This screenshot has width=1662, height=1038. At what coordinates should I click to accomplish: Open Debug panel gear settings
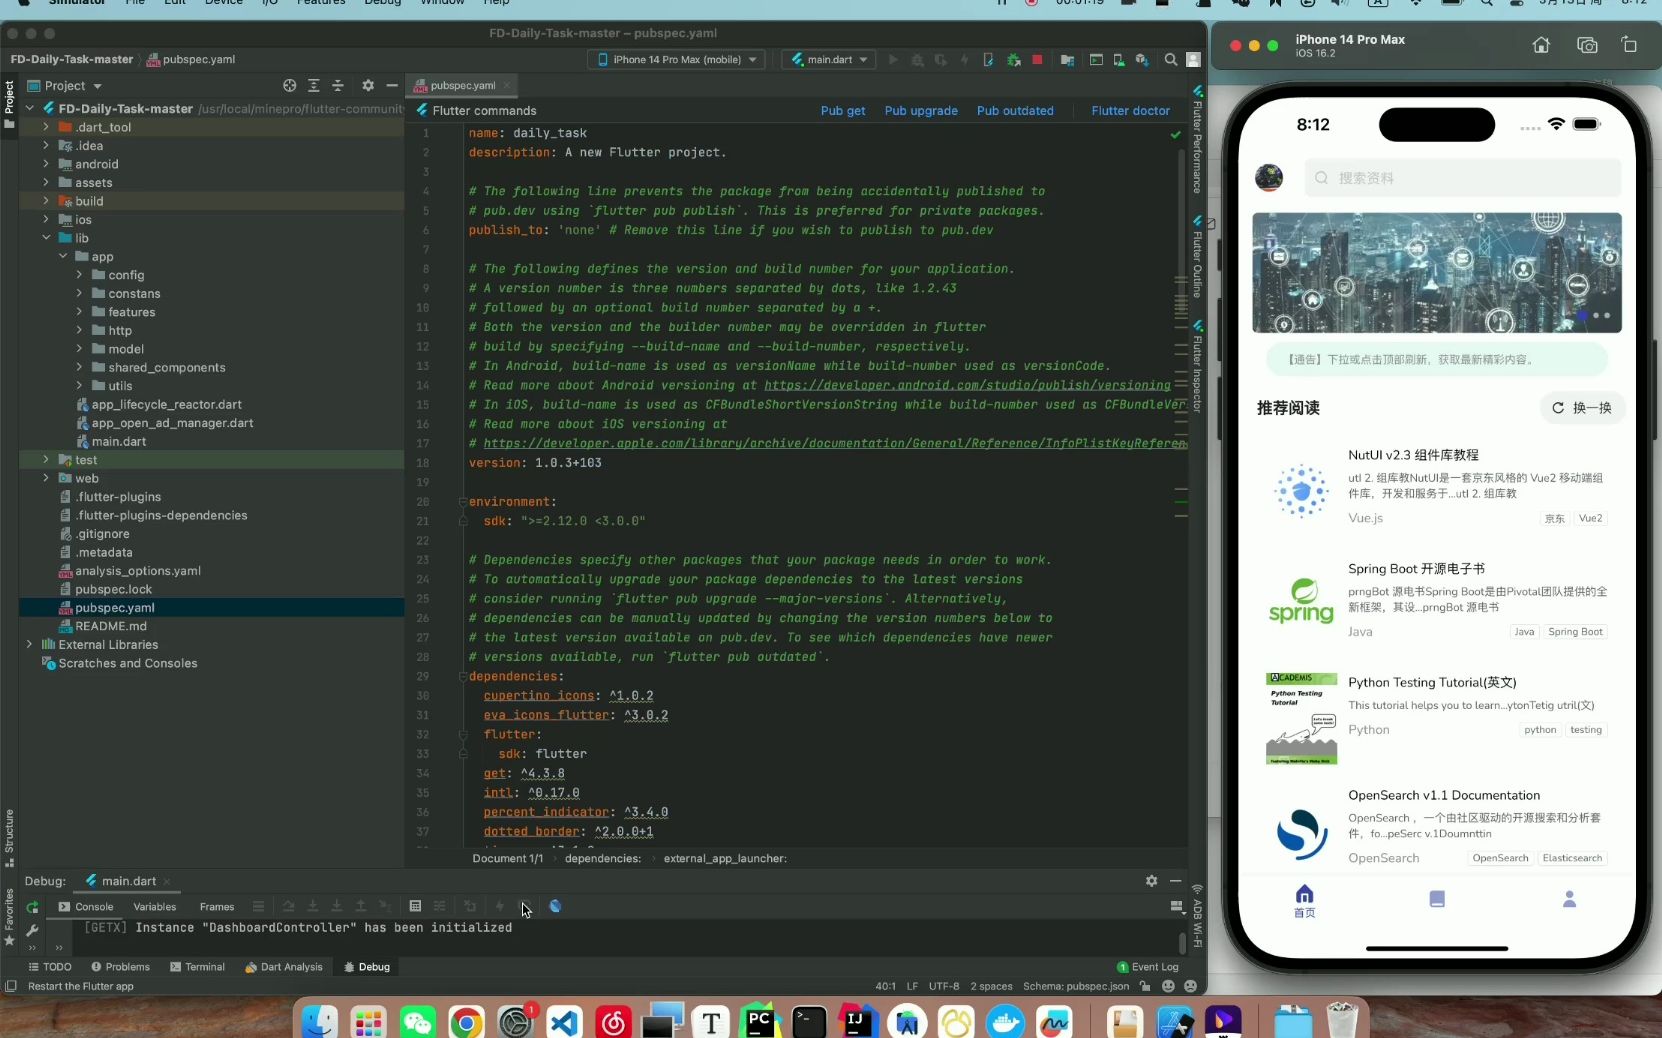pos(1151,881)
